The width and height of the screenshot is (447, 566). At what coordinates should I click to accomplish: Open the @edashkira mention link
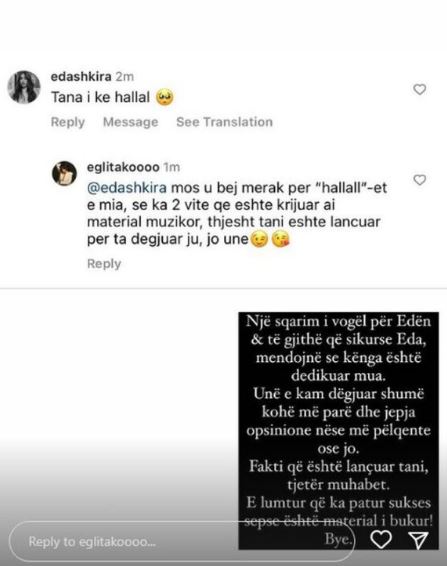tap(127, 188)
